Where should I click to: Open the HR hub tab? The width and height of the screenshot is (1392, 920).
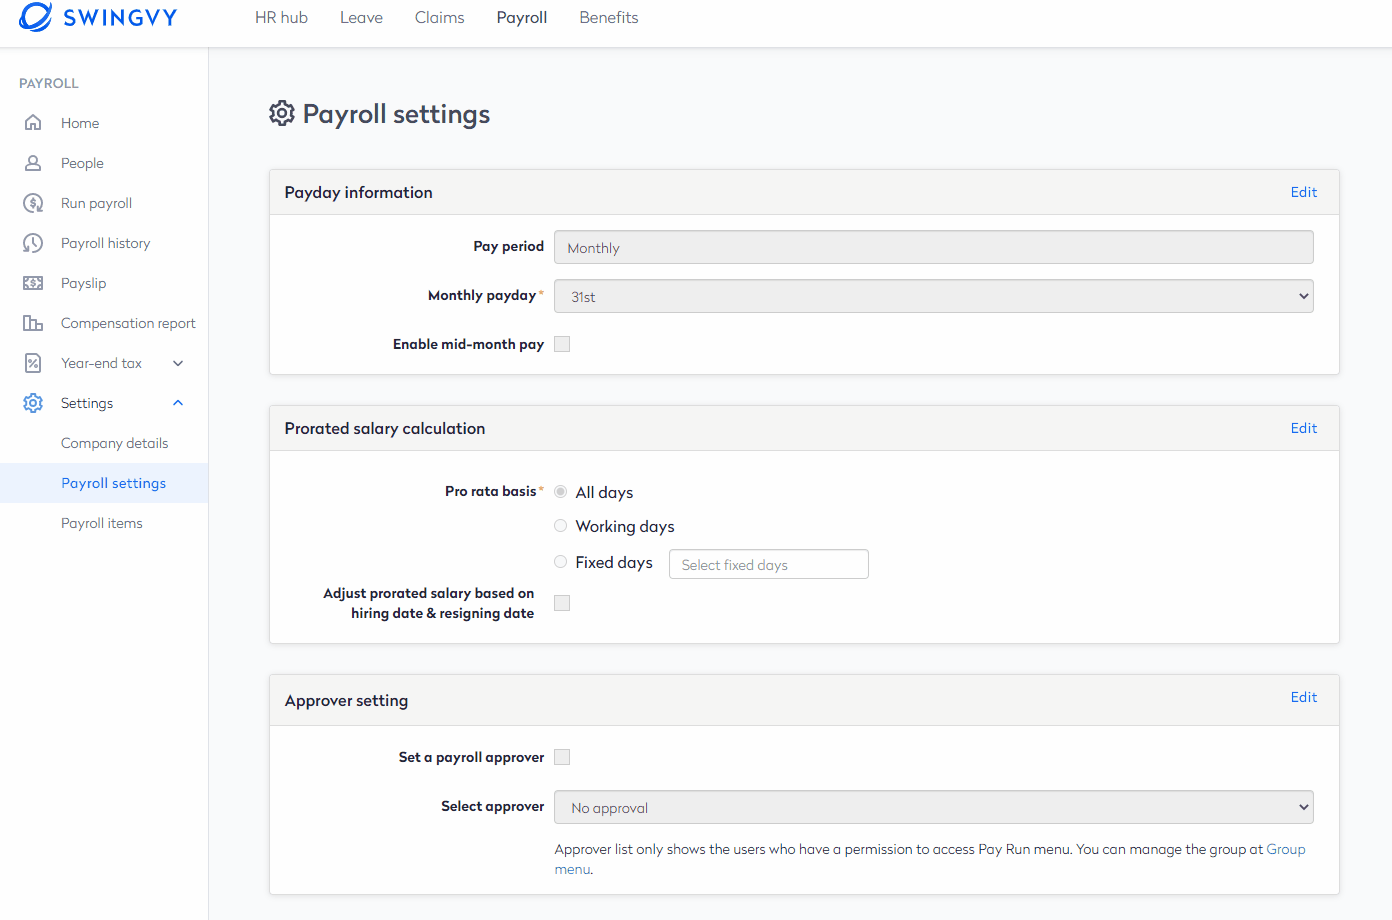(x=281, y=17)
